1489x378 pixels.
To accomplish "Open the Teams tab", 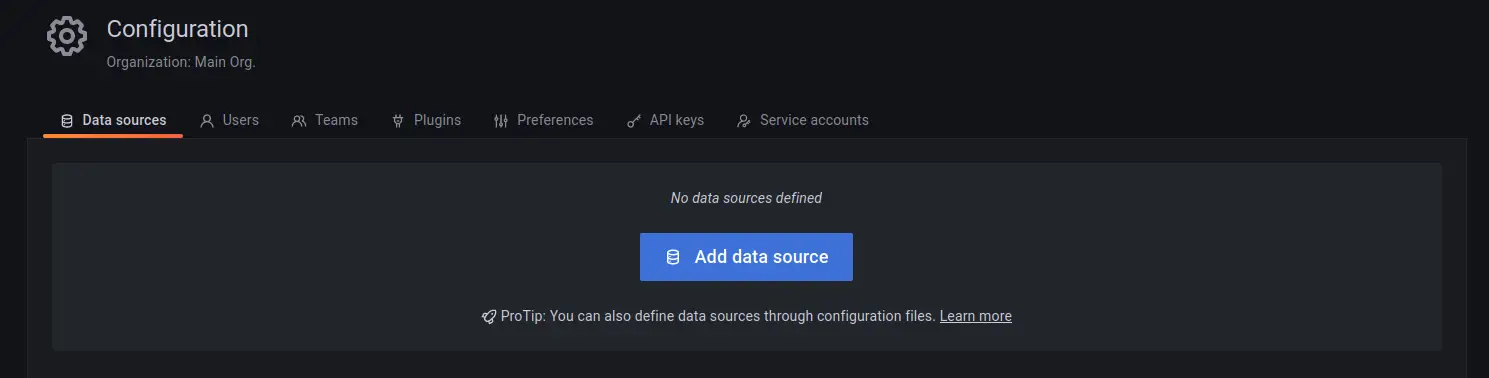I will pos(324,120).
